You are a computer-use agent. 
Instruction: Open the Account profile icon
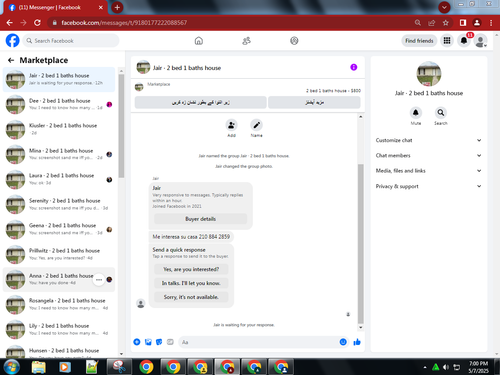click(x=480, y=41)
